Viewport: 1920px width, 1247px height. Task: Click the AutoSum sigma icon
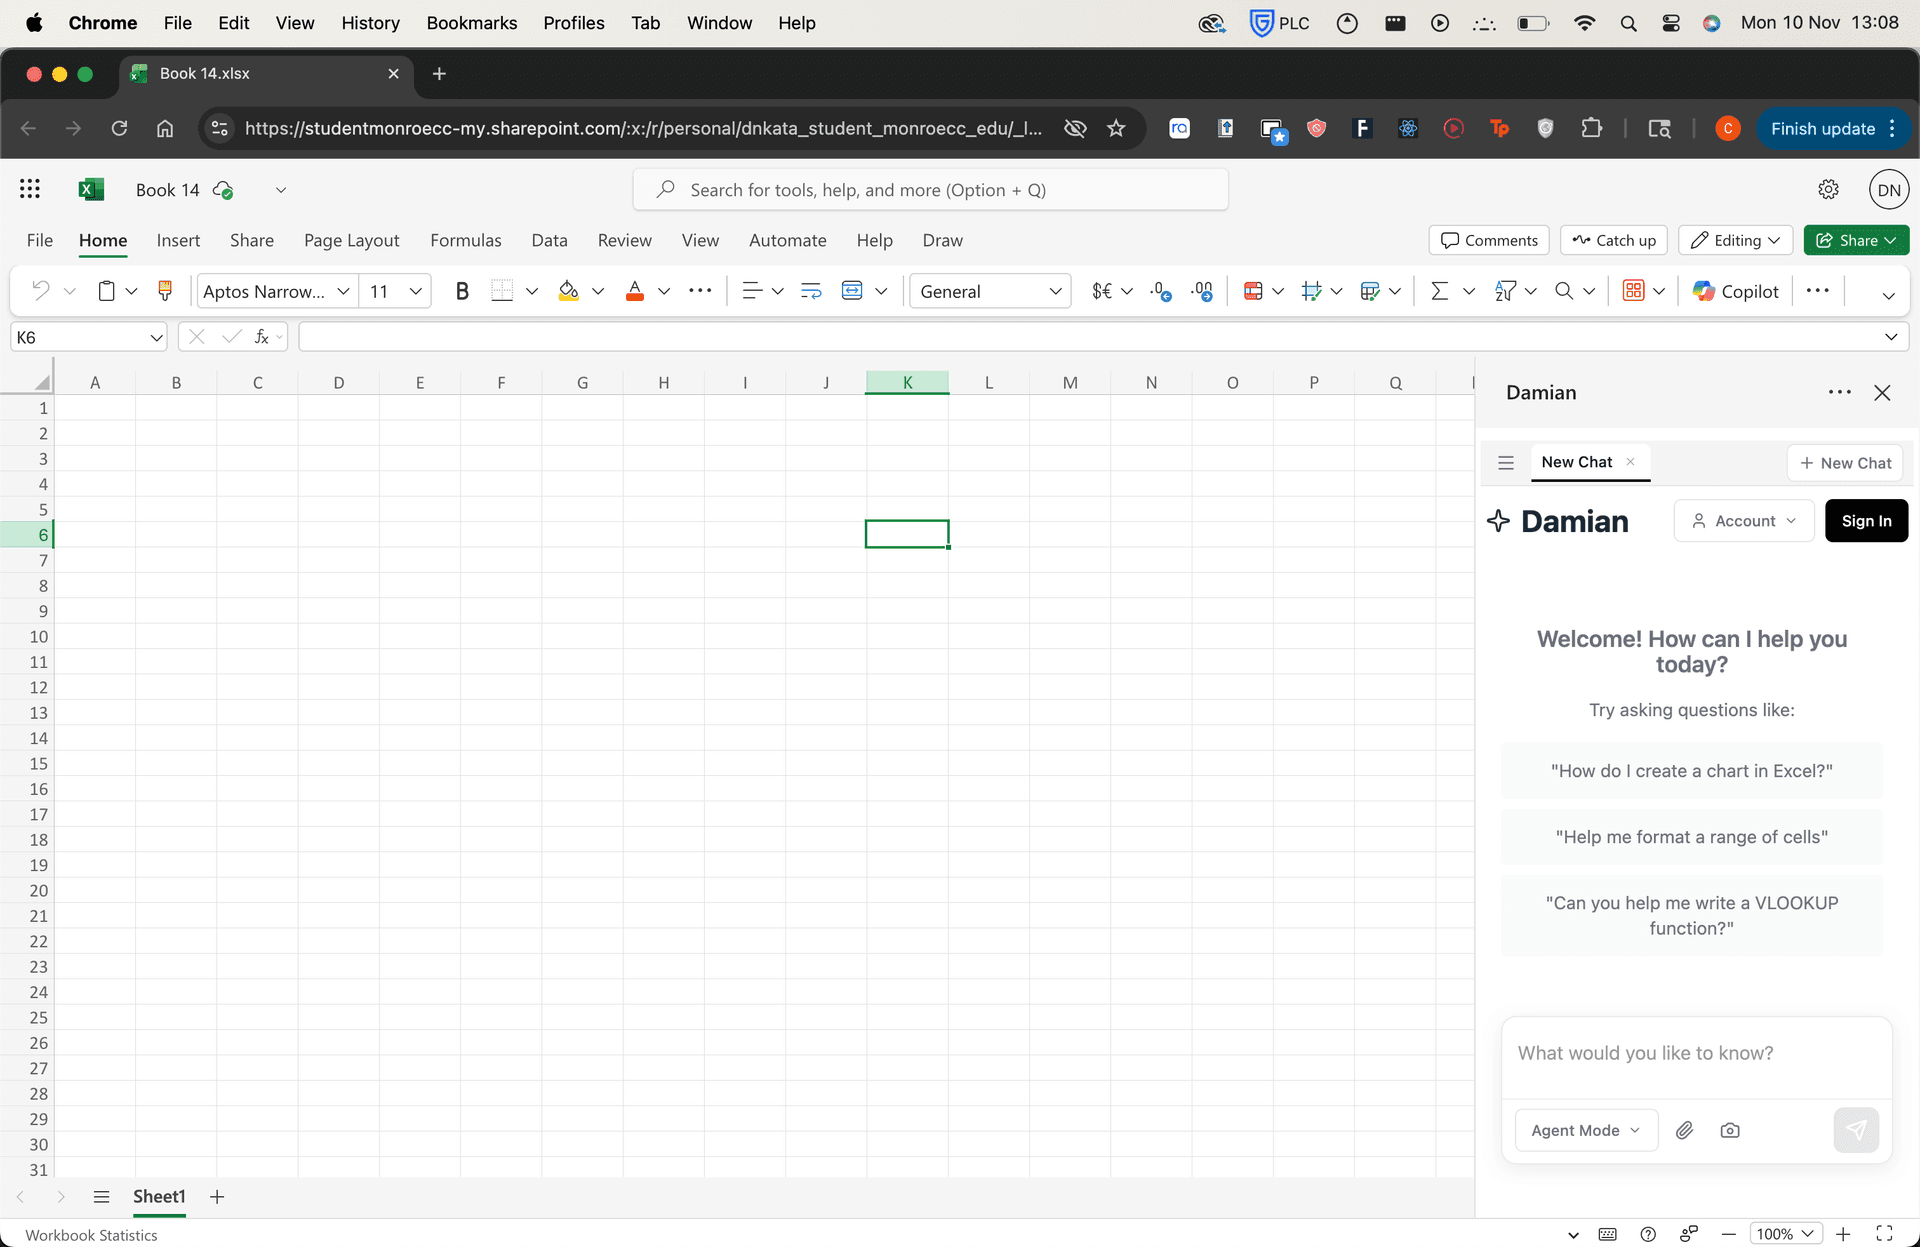point(1440,291)
